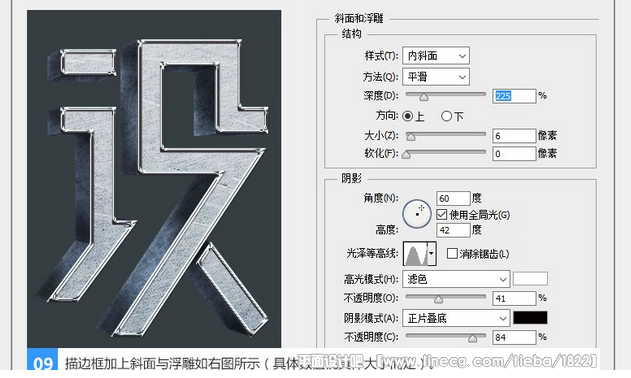Click the 角度 angle value field
Image resolution: width=631 pixels, height=378 pixels.
(453, 198)
